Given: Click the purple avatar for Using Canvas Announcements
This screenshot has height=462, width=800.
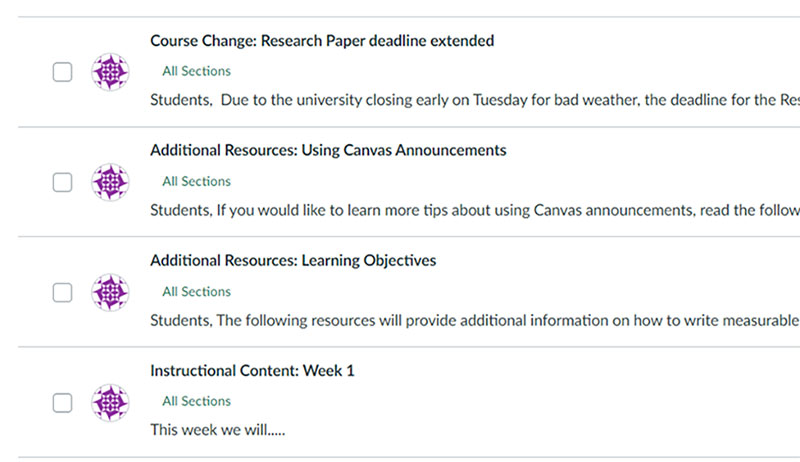Looking at the screenshot, I should [110, 182].
